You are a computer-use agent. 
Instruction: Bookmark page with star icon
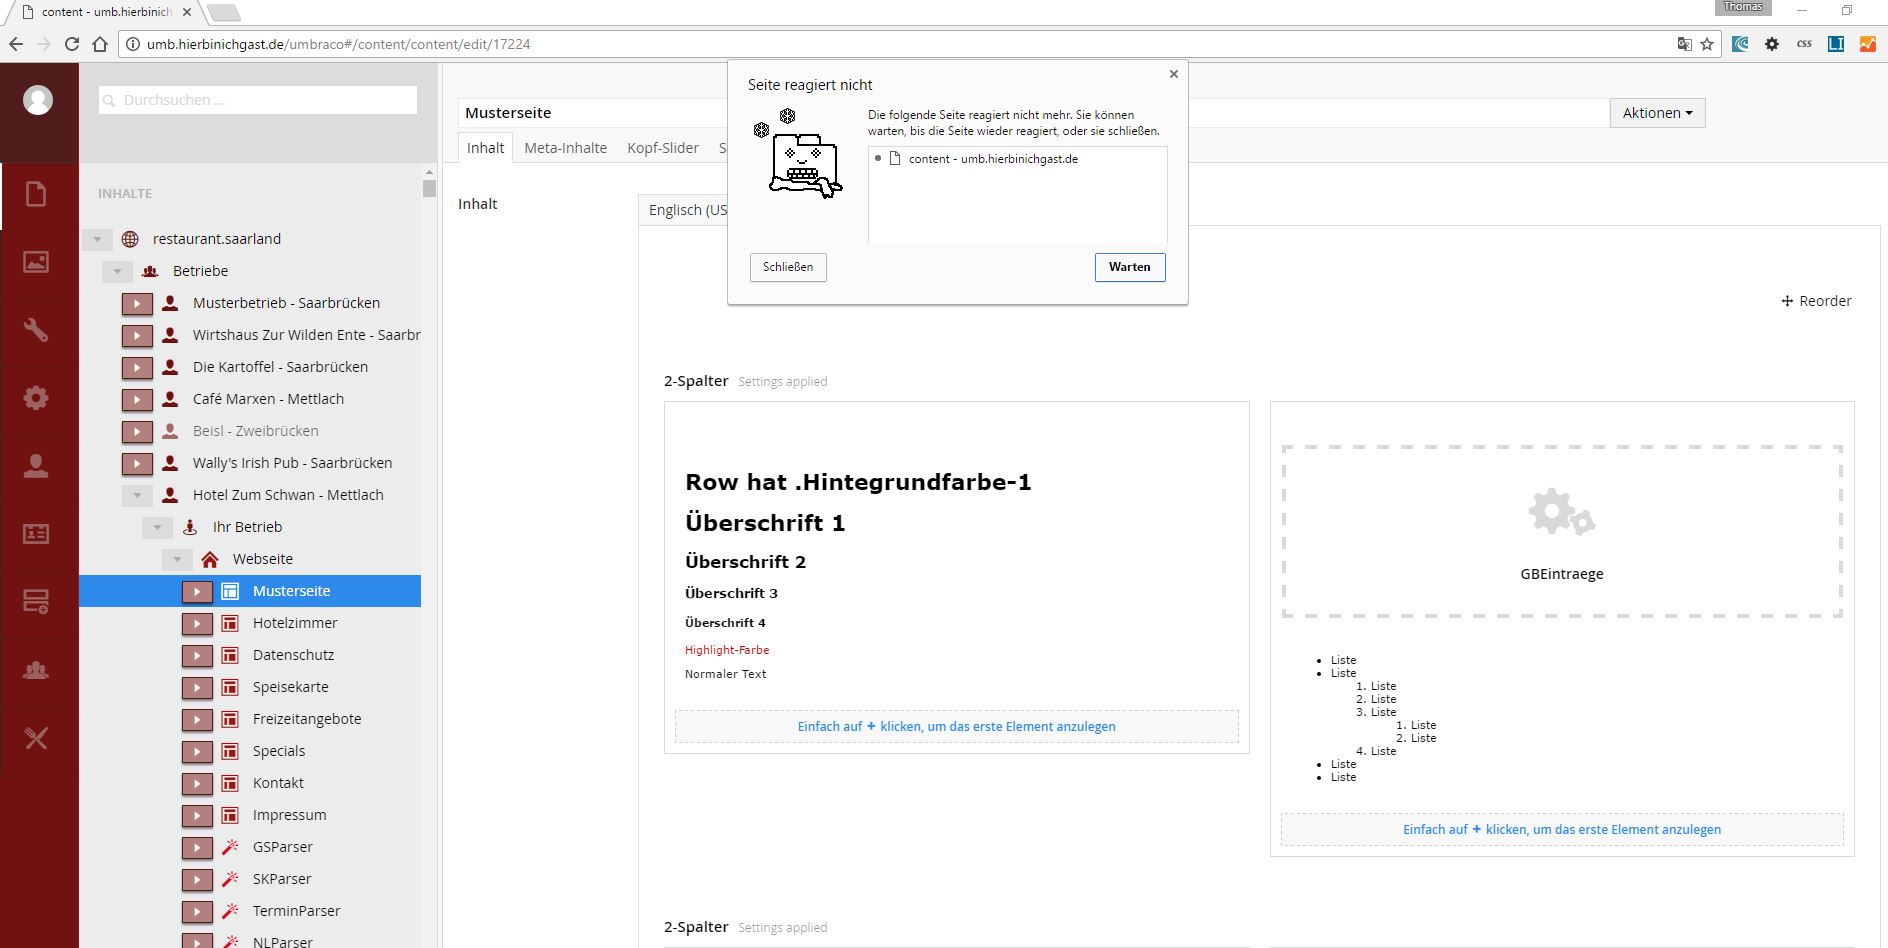point(1707,44)
